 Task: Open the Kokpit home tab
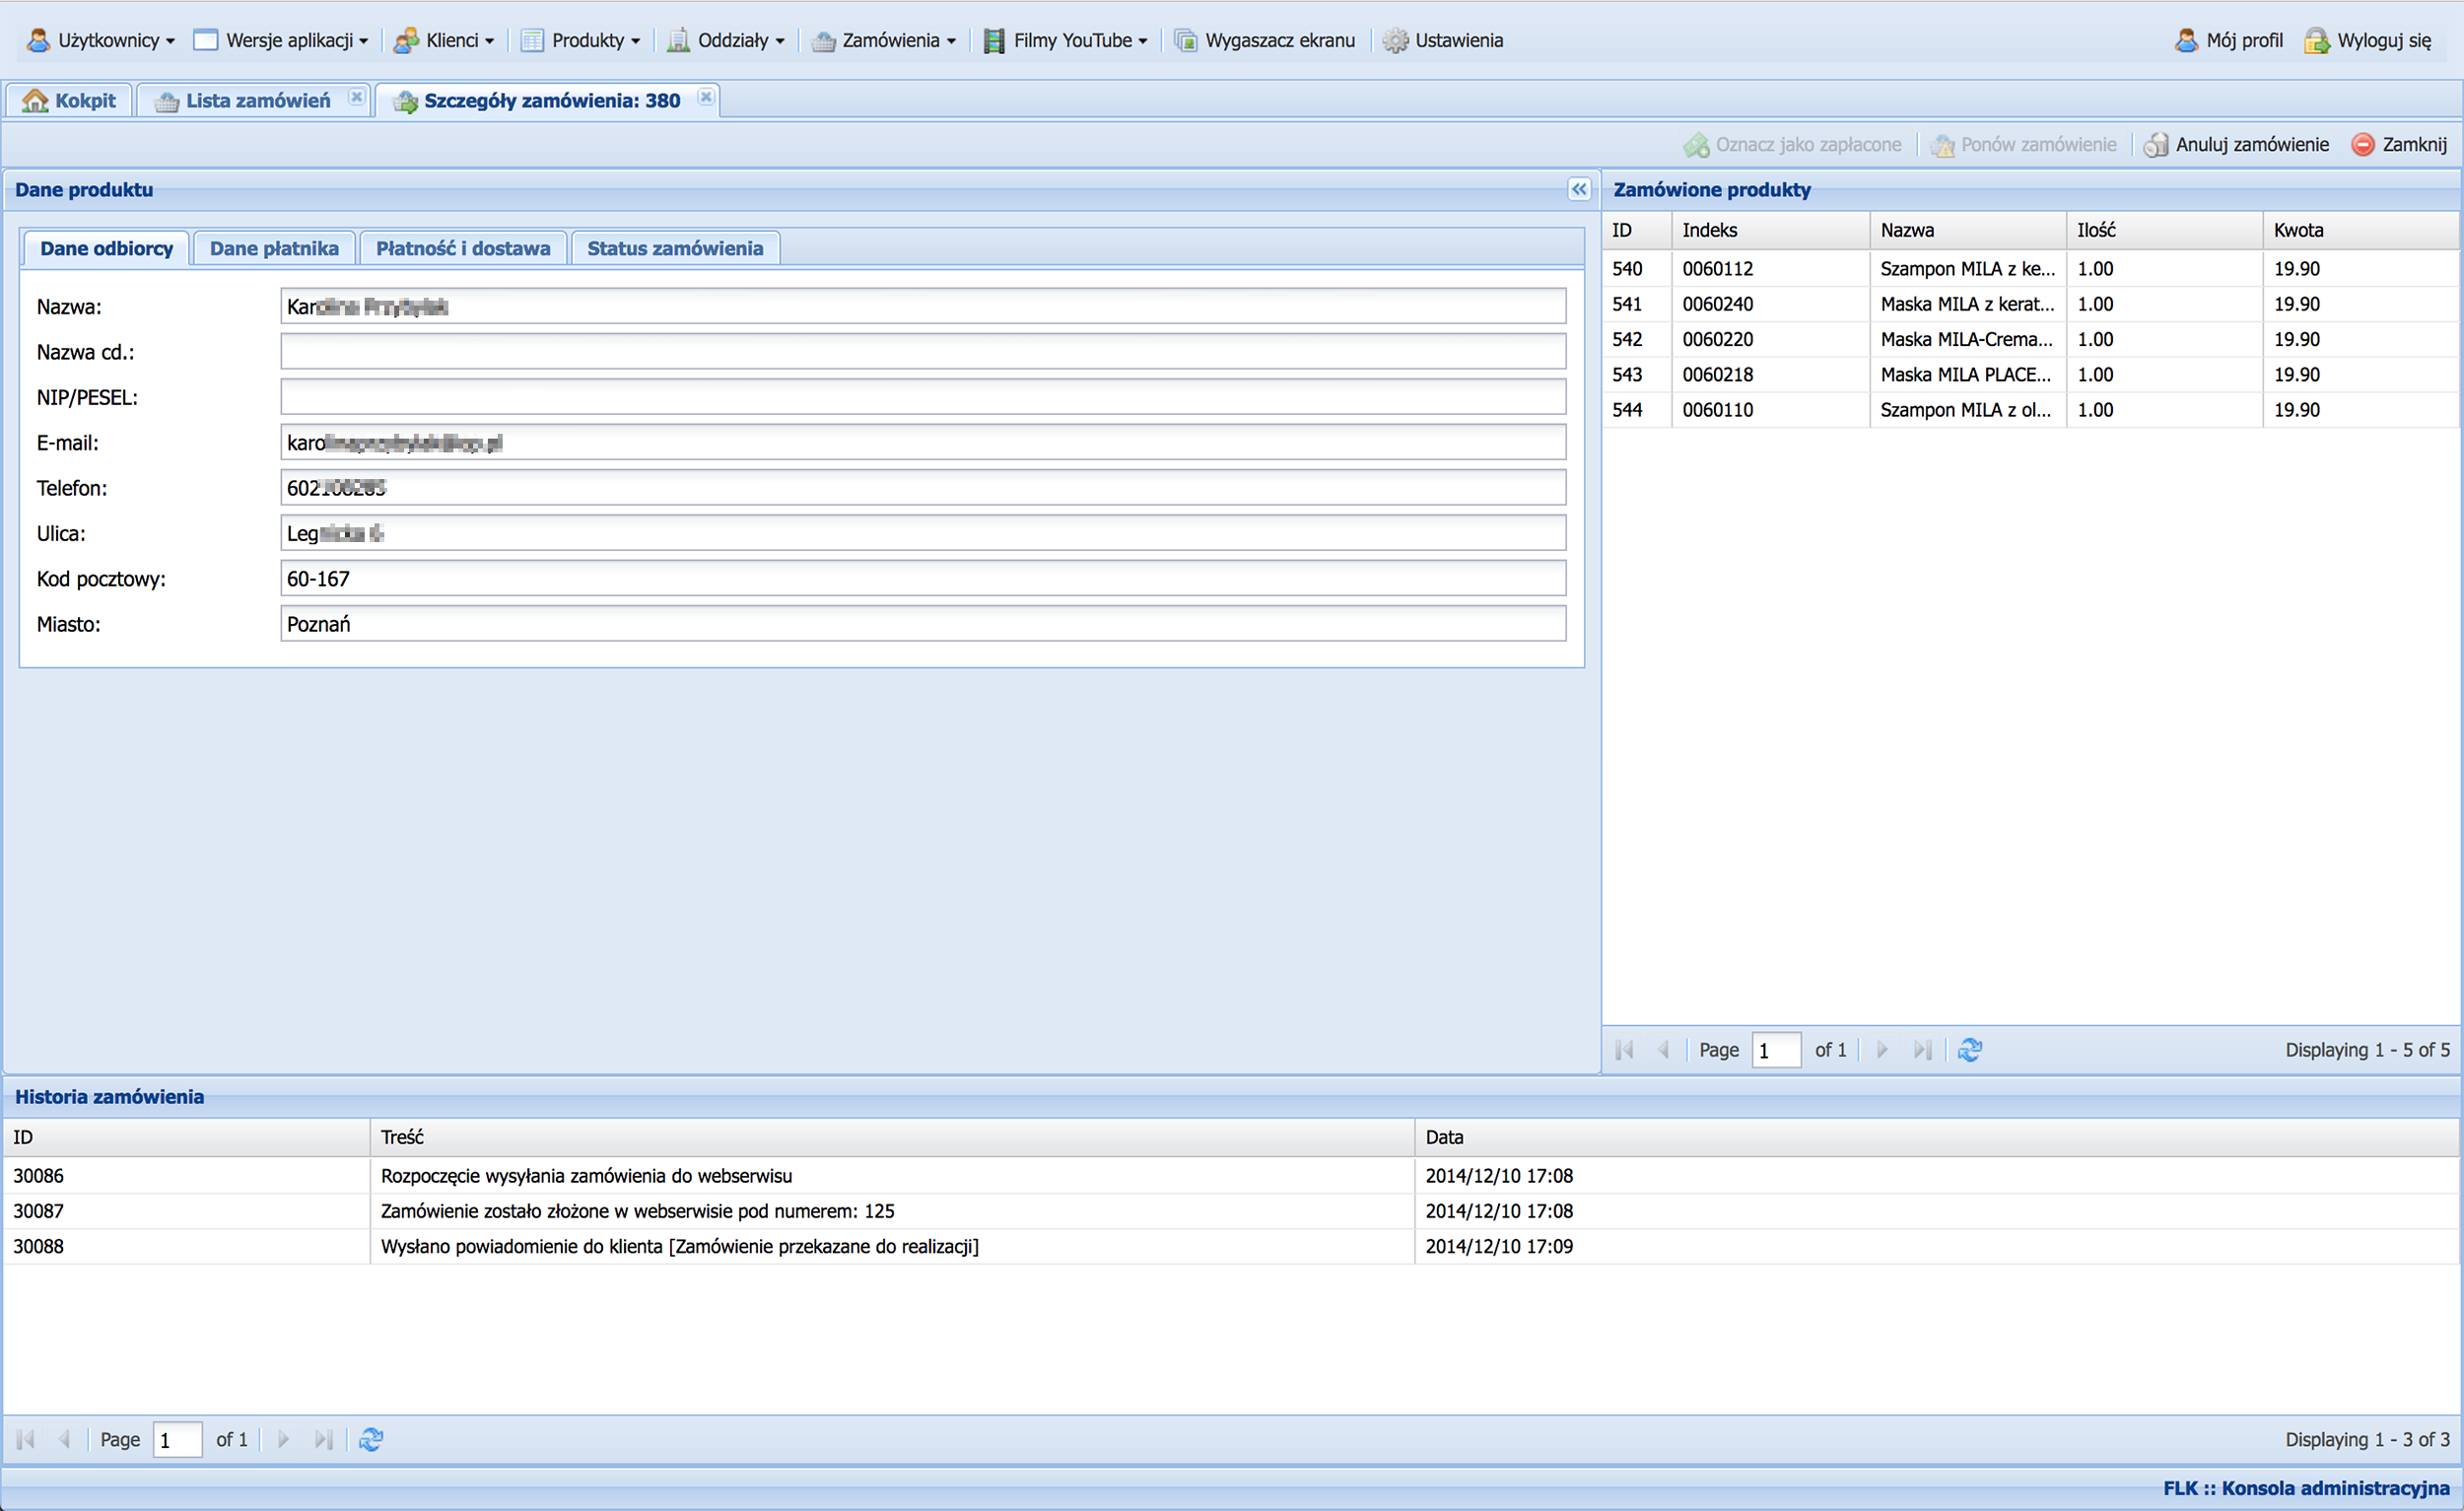point(70,101)
